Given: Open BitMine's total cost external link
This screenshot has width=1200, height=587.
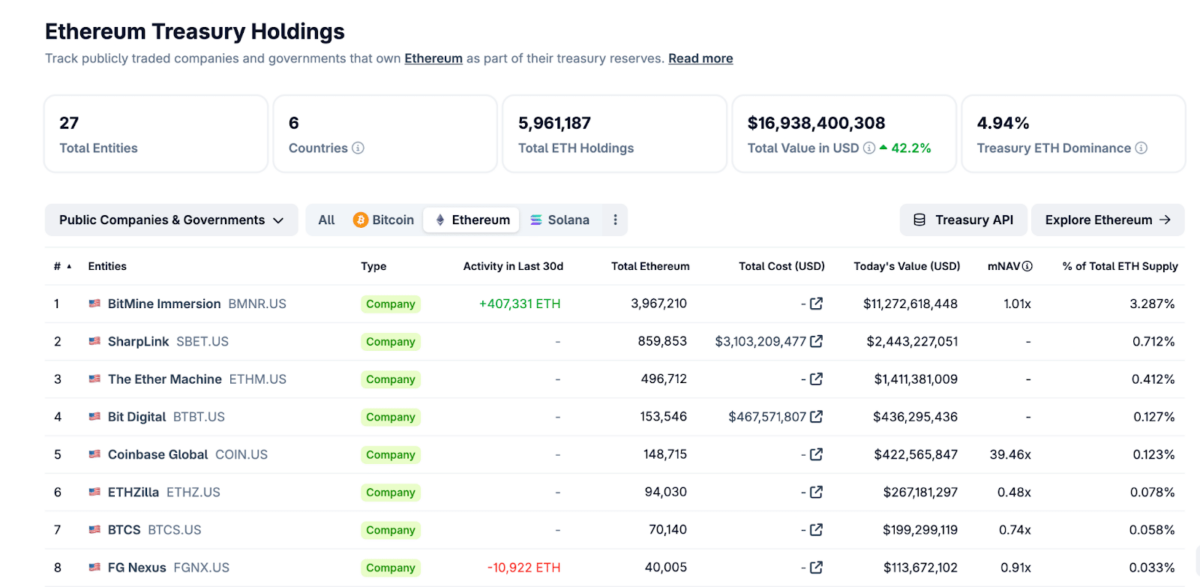Looking at the screenshot, I should 814,303.
